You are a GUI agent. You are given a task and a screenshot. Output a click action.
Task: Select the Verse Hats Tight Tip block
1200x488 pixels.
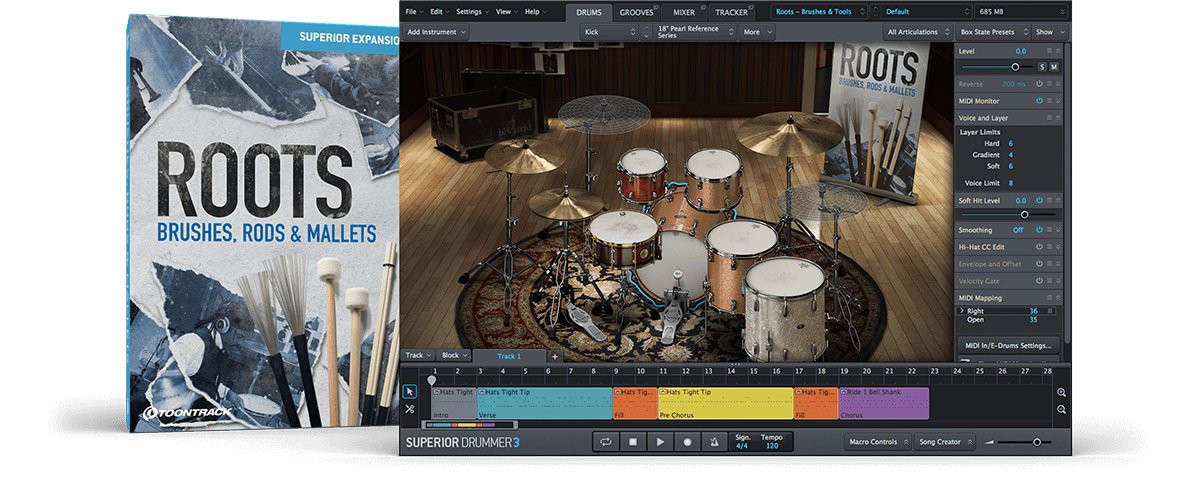click(x=544, y=403)
